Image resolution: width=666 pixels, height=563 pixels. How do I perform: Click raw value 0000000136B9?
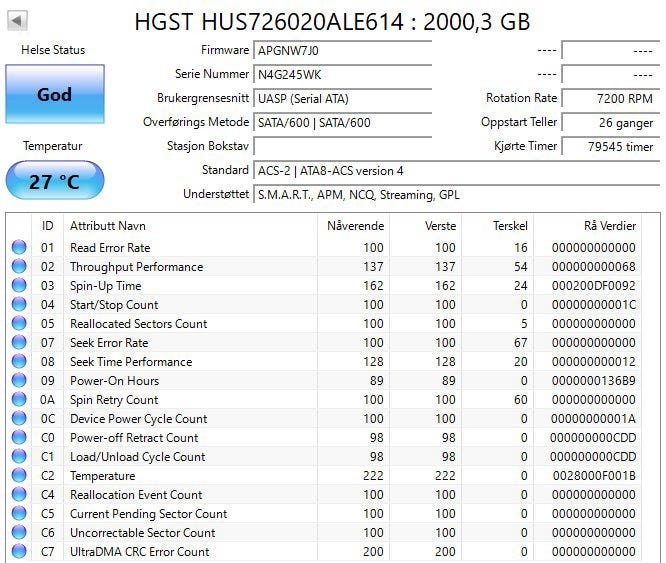[593, 380]
